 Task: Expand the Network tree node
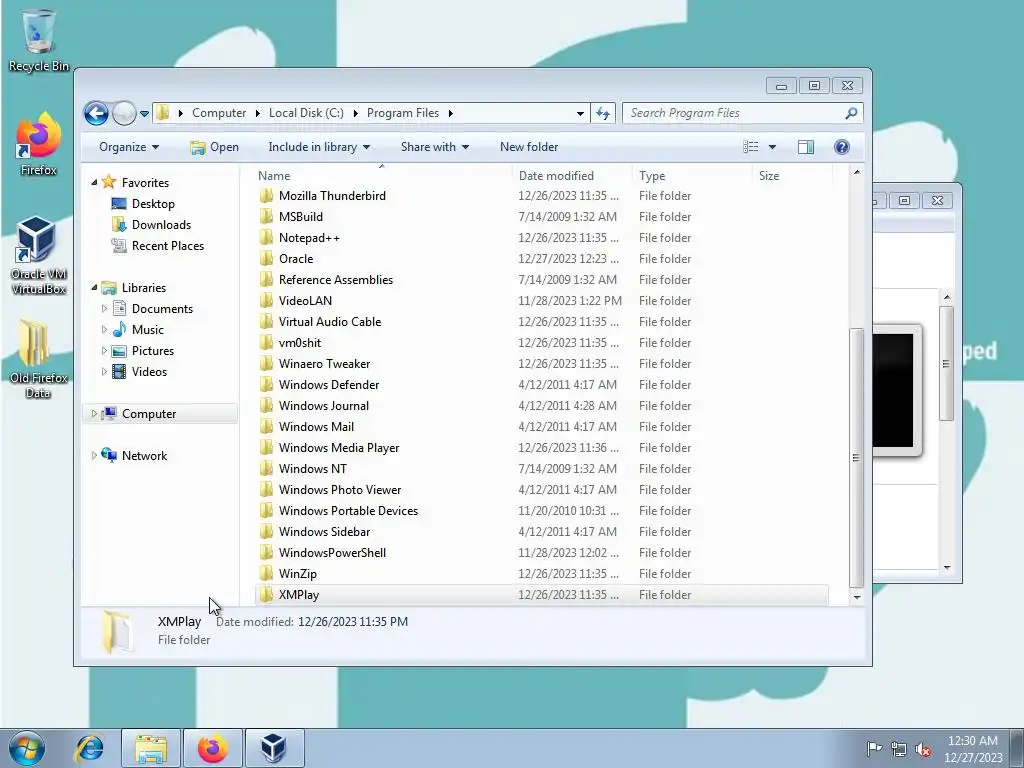pos(94,456)
